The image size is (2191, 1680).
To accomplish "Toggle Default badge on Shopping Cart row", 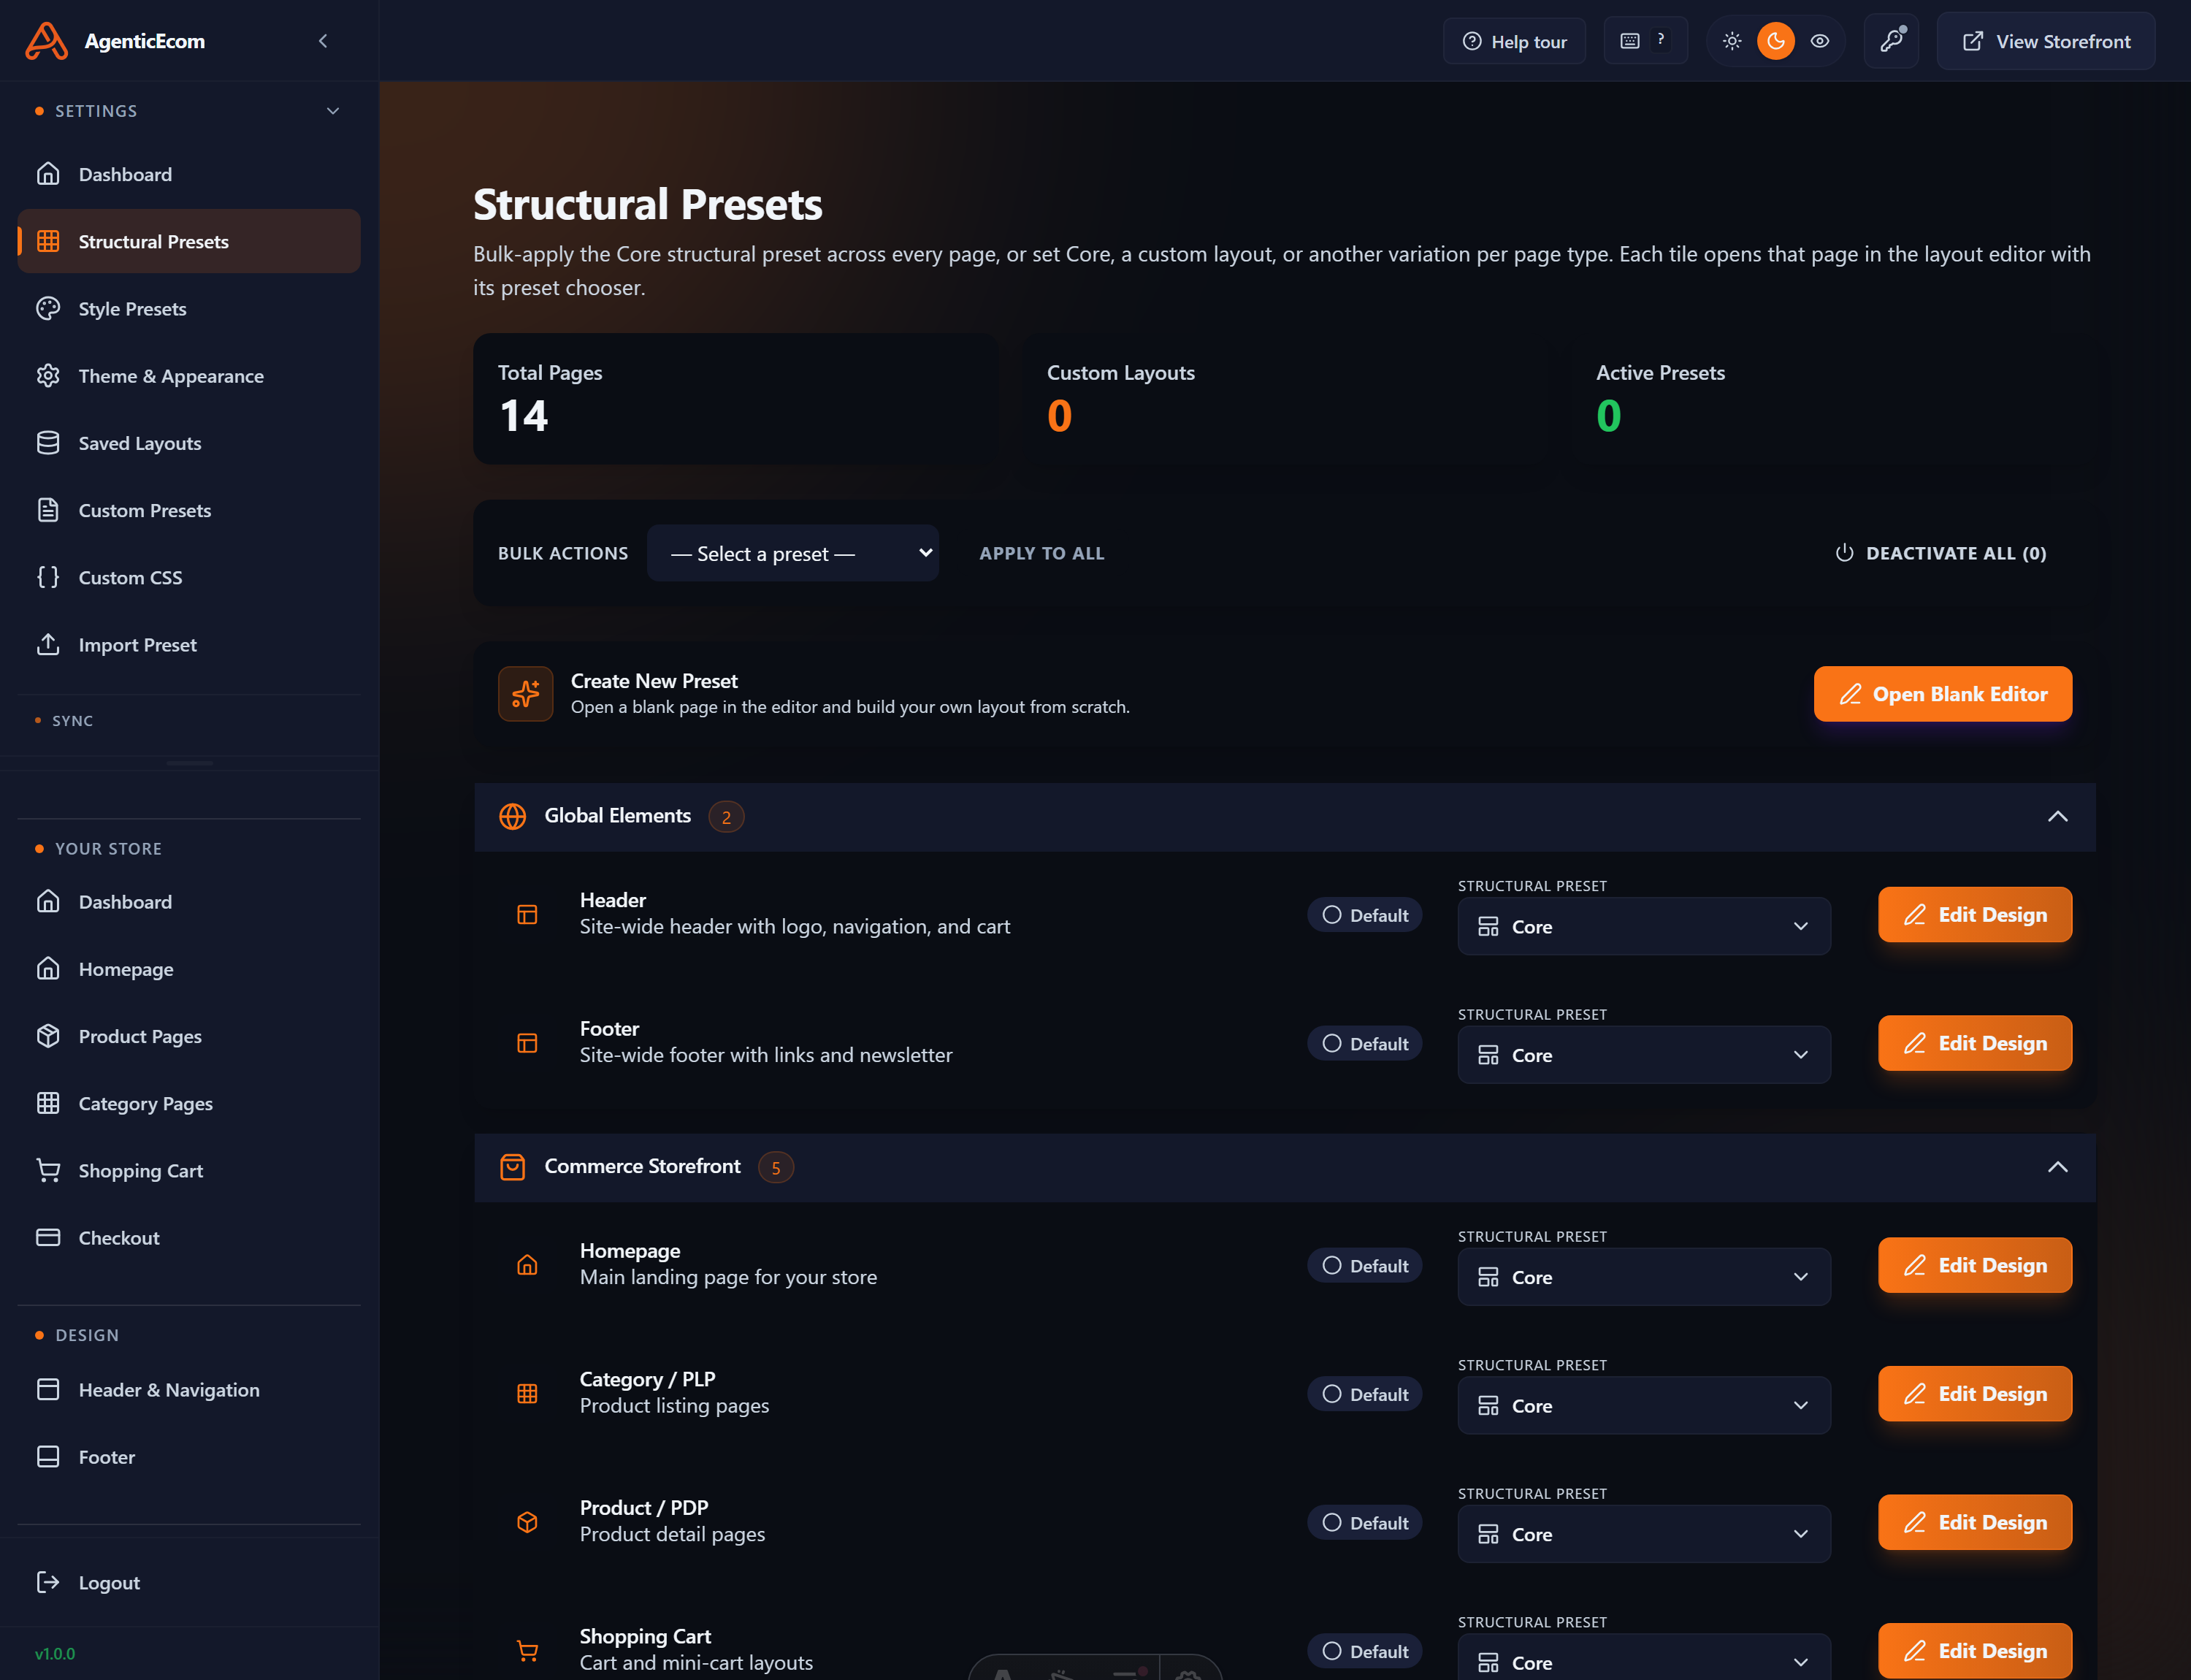I will point(1365,1651).
